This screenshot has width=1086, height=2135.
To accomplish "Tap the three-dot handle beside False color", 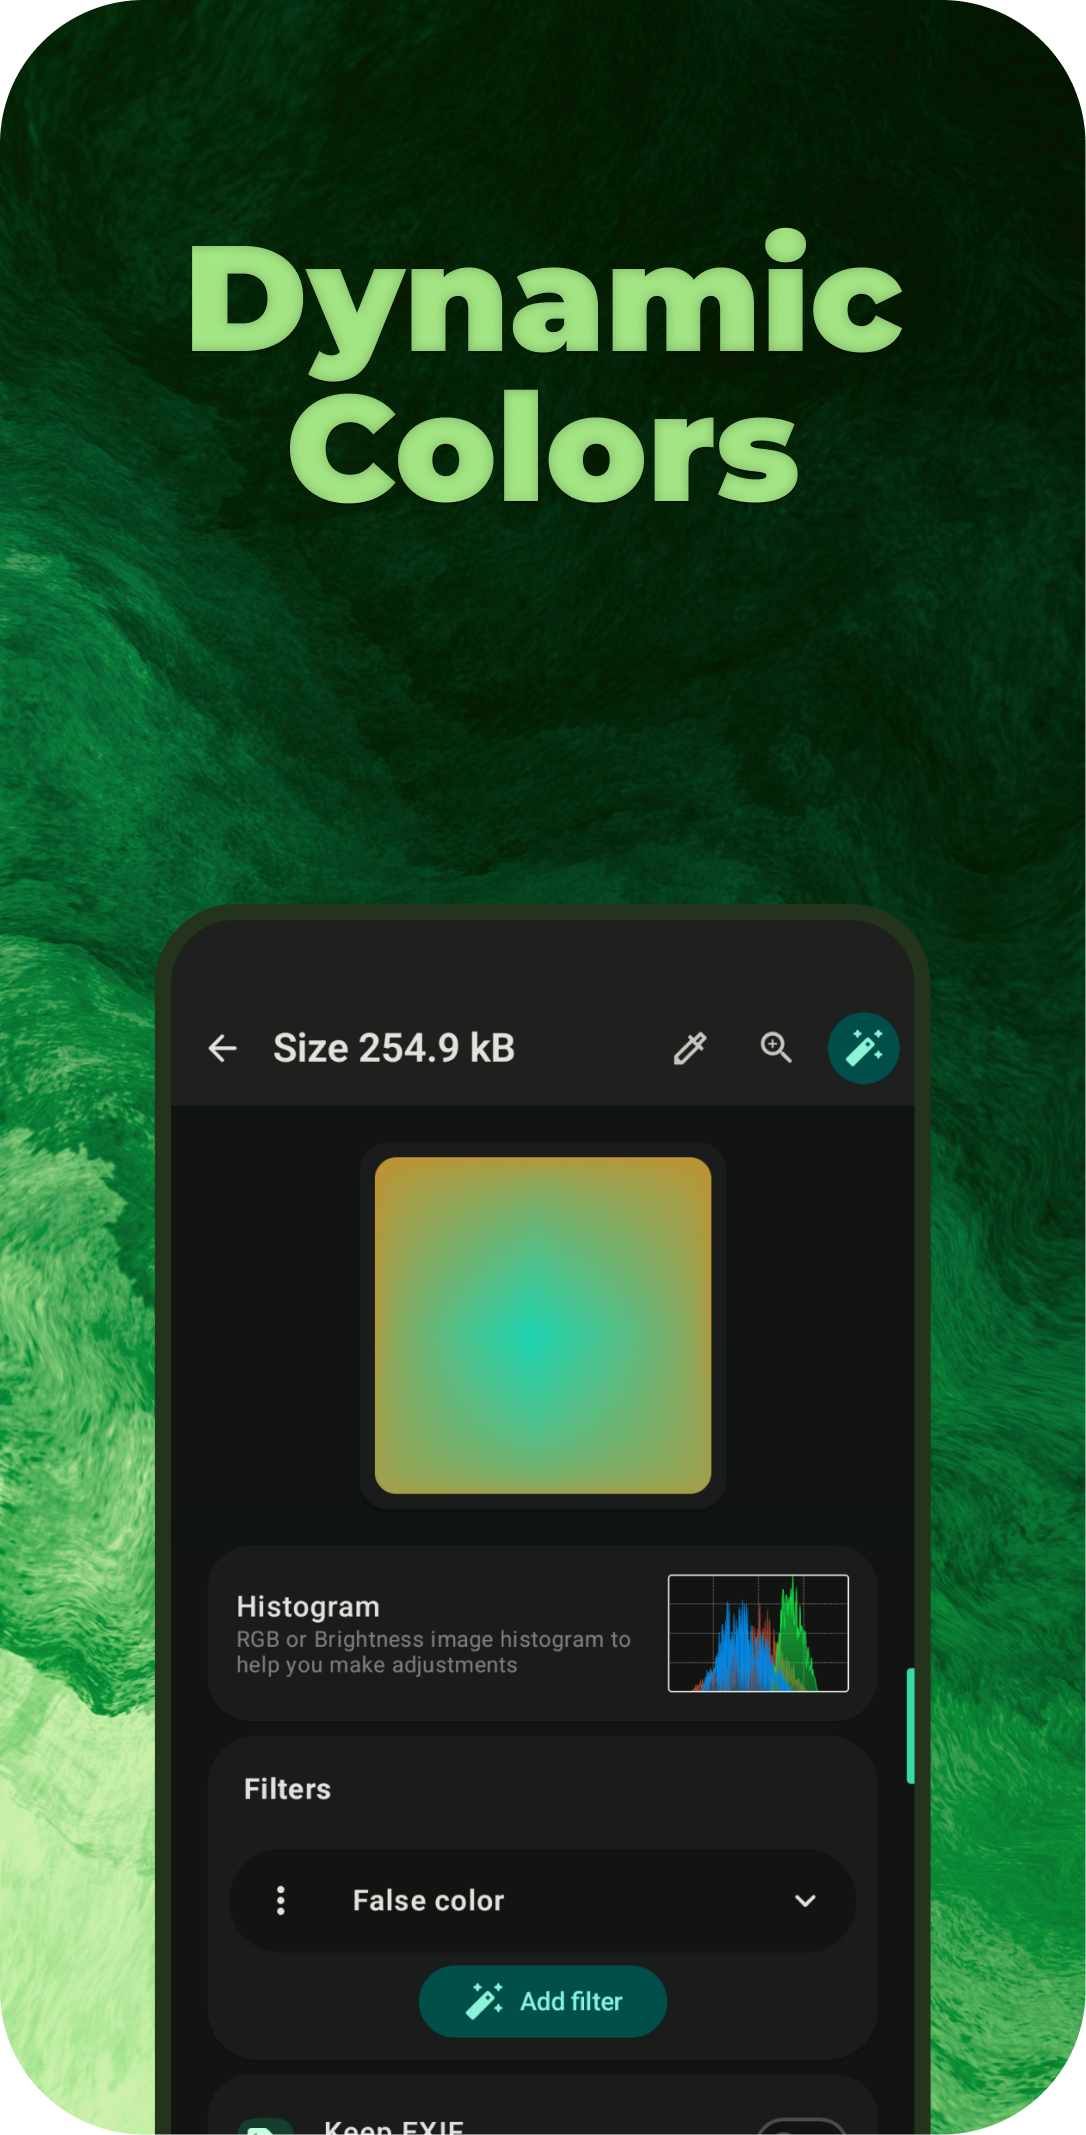I will tap(281, 1900).
